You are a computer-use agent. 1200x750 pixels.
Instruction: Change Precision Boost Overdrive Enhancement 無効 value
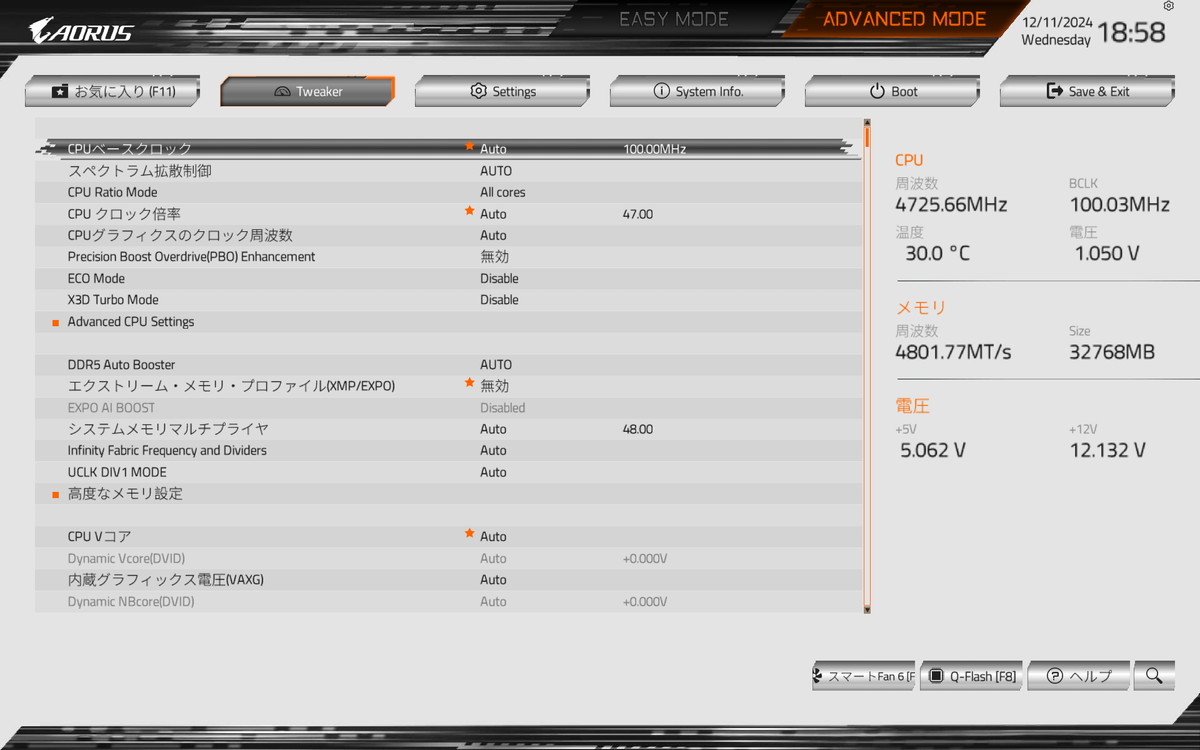(494, 257)
